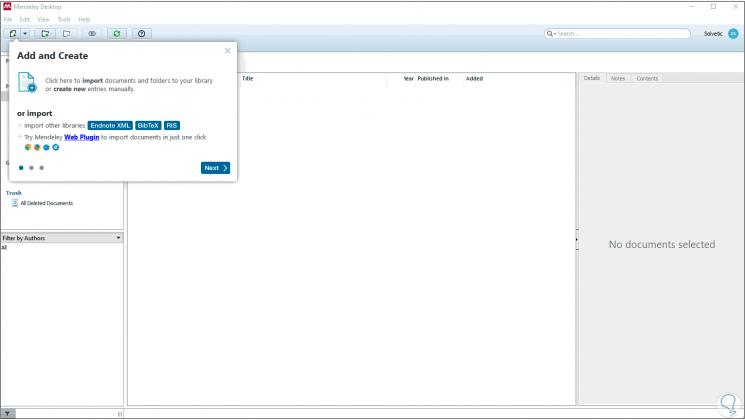
Task: Click the Solvetic user avatar icon
Action: (733, 34)
